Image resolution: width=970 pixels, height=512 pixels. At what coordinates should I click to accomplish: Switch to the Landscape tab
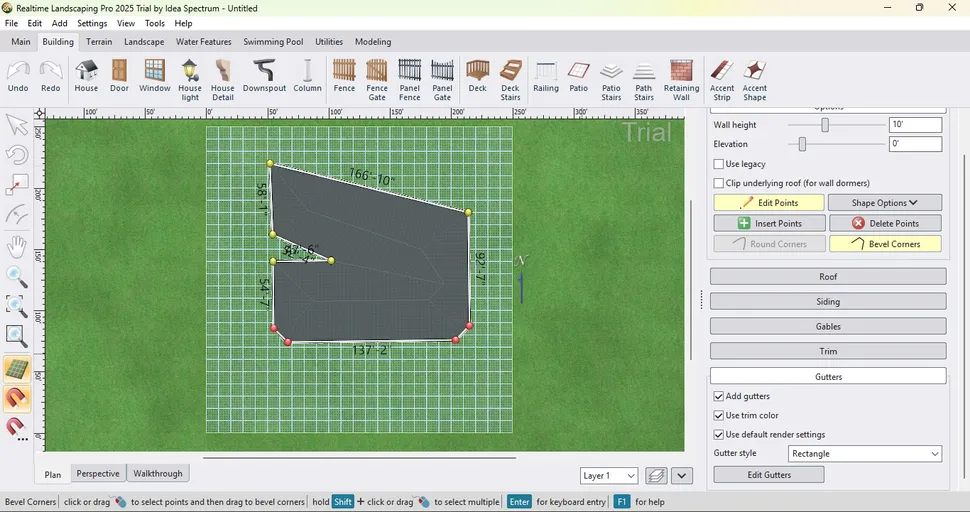click(x=144, y=42)
